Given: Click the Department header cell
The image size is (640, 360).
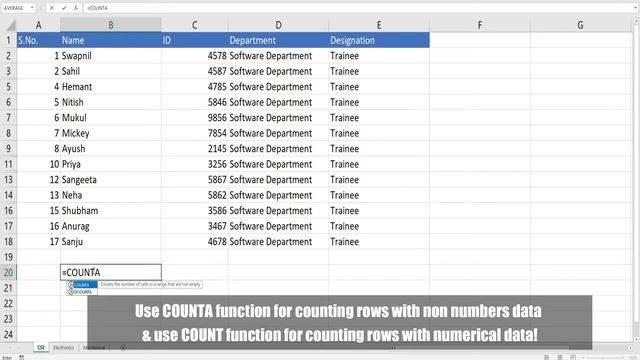Looking at the screenshot, I should pyautogui.click(x=278, y=40).
